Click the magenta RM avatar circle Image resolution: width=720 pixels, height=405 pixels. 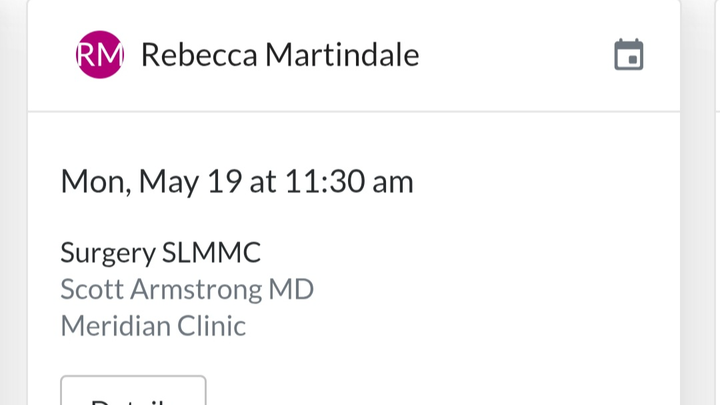tap(100, 55)
